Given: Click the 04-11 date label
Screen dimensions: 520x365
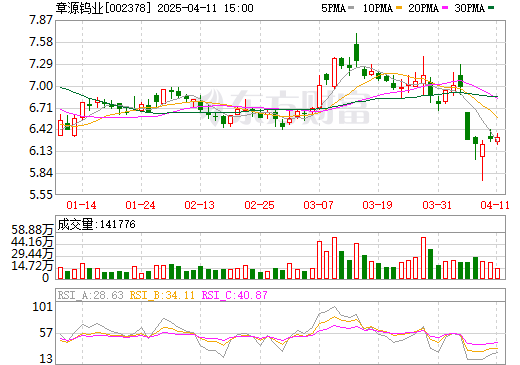Looking at the screenshot, I should pos(495,205).
